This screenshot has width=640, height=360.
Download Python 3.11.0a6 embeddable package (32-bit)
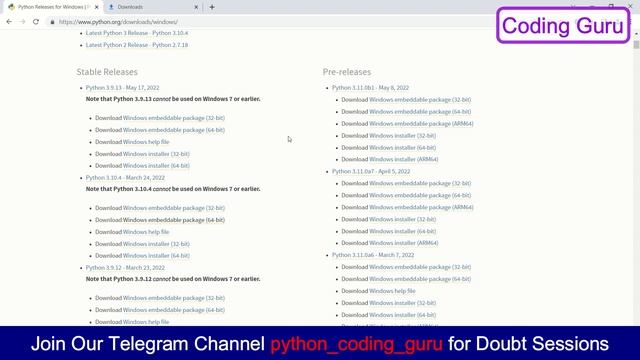click(x=420, y=267)
